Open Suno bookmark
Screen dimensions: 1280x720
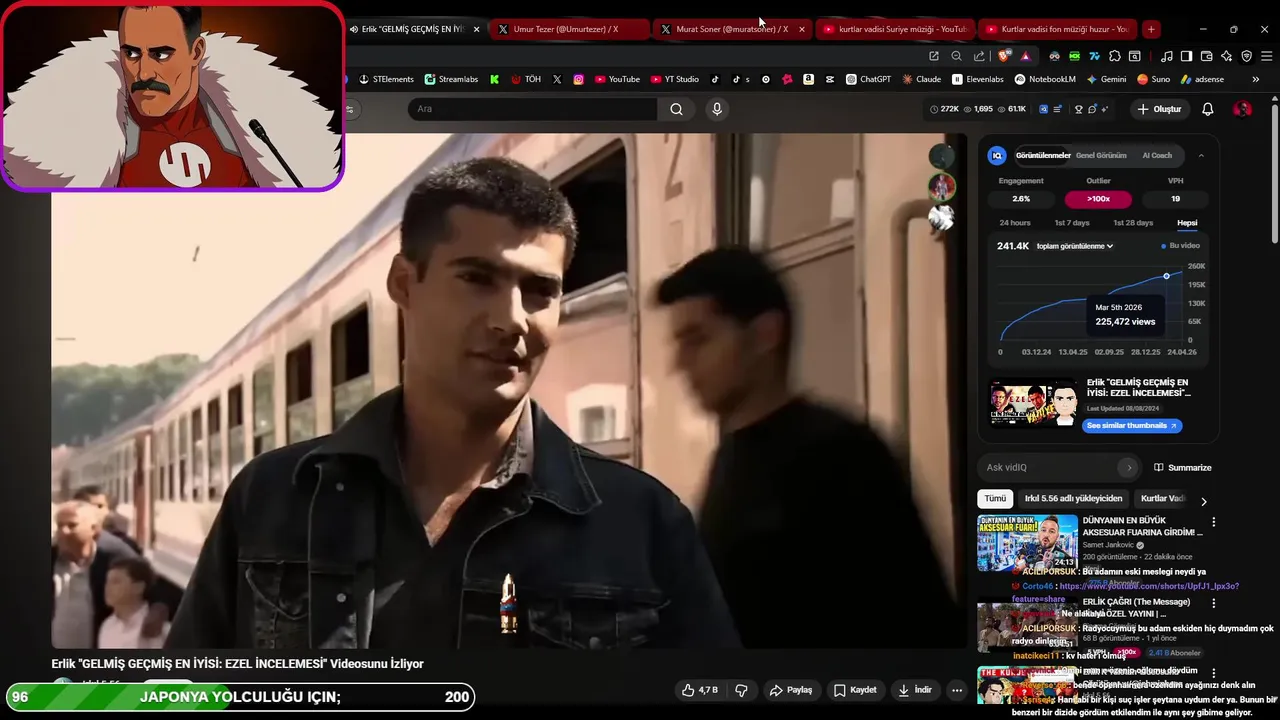point(1153,79)
